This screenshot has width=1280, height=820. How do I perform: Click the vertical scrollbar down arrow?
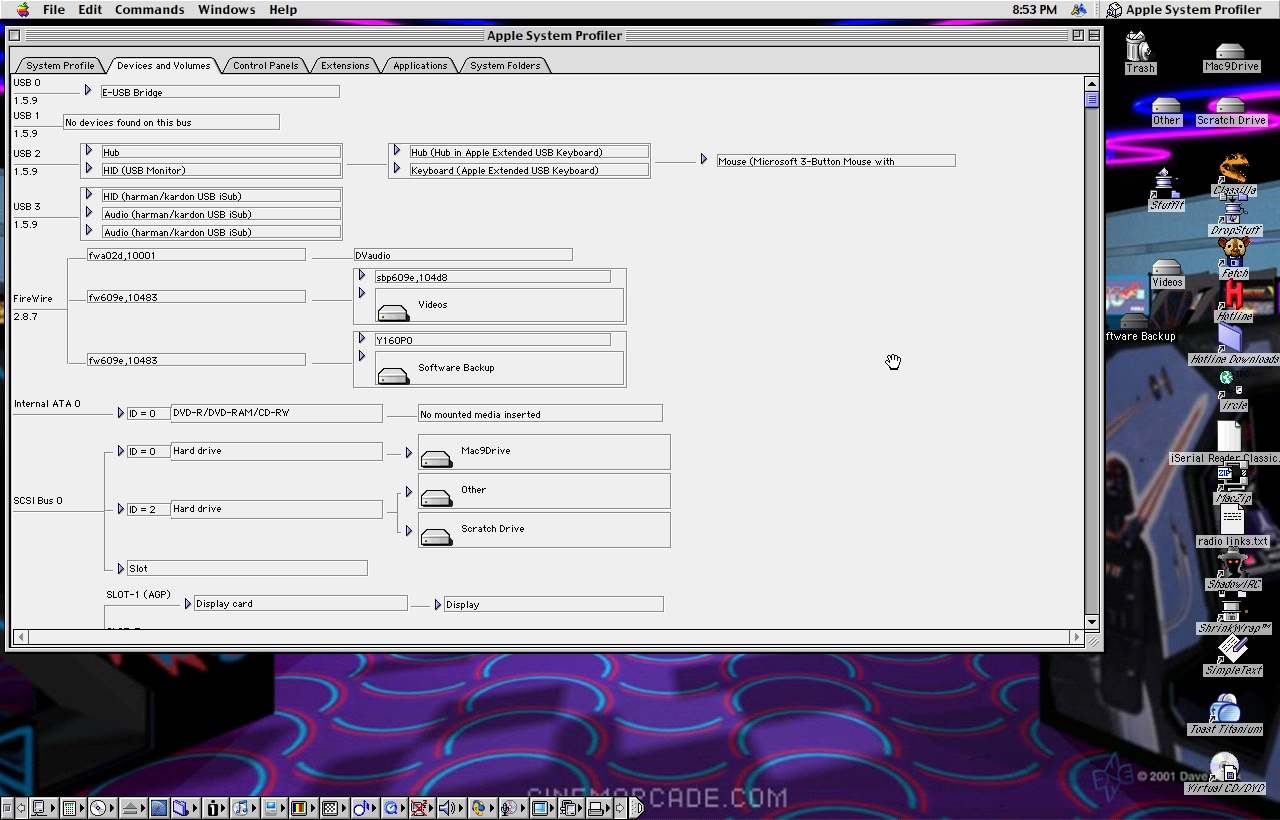click(1092, 621)
